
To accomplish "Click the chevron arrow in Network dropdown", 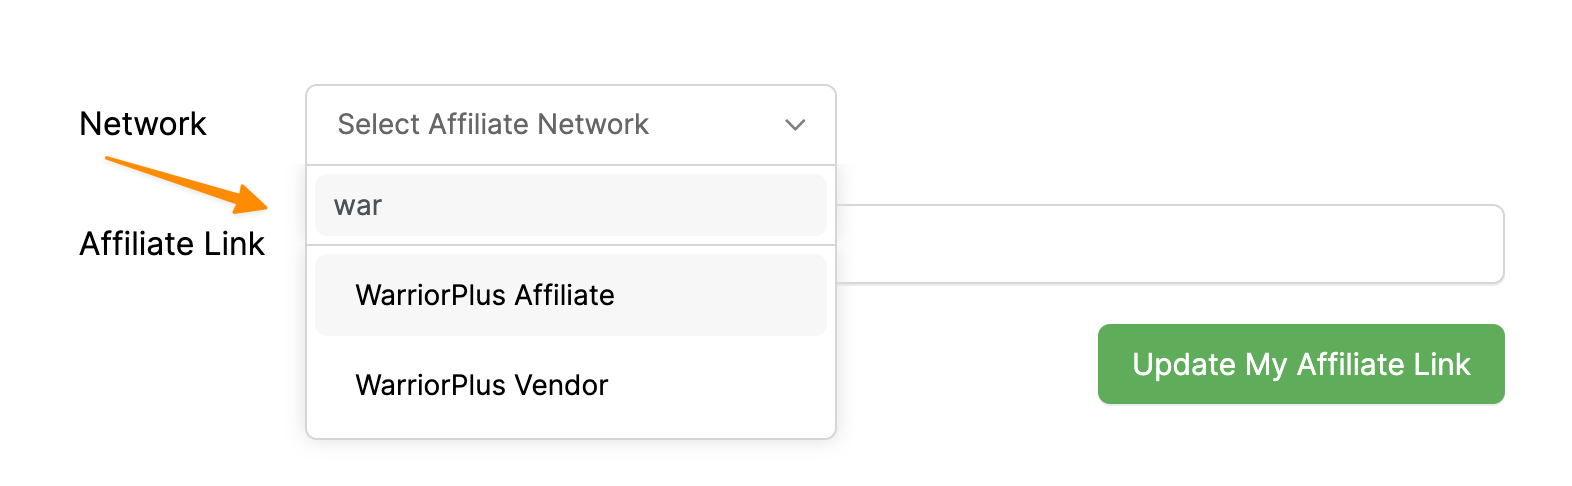I will 795,125.
